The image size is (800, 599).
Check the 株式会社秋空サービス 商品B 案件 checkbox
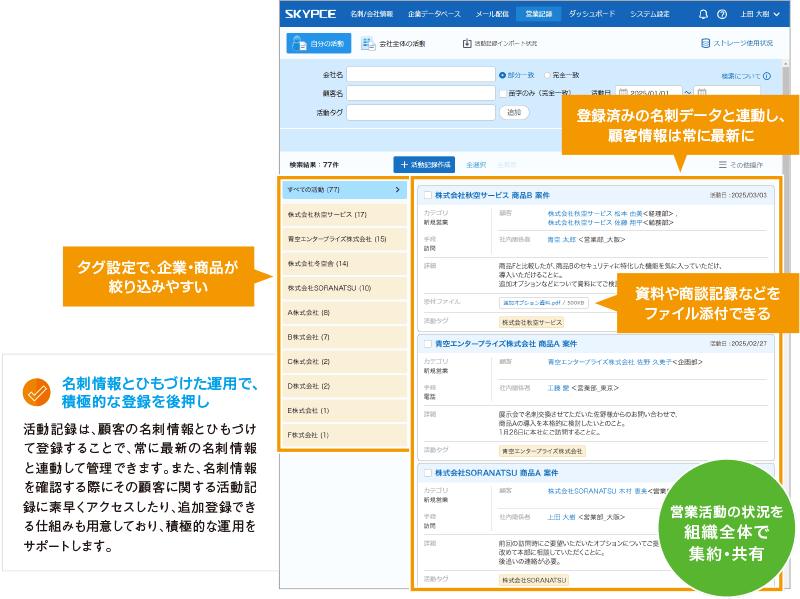[x=428, y=195]
